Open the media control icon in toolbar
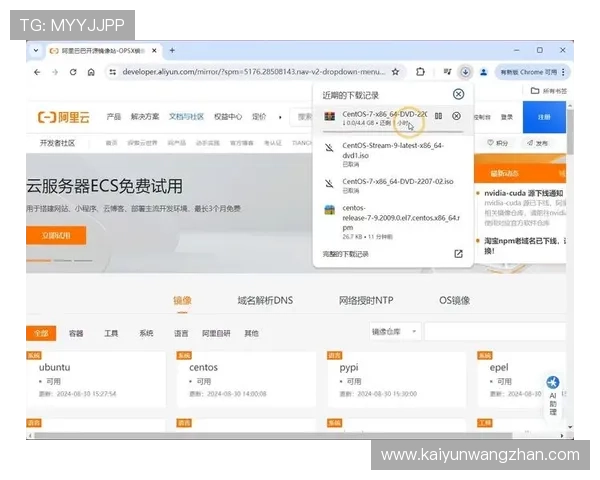Viewport: 600px width, 480px height. pos(447,72)
